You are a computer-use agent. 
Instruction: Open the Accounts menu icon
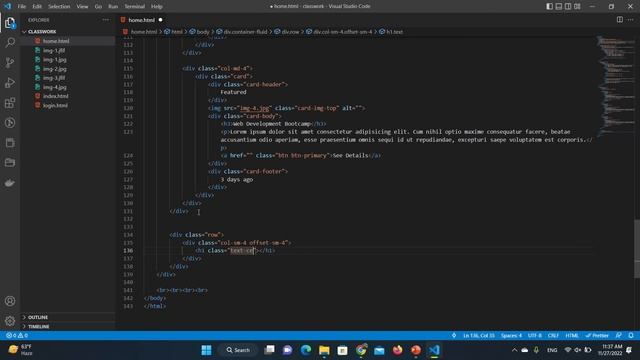[10, 301]
